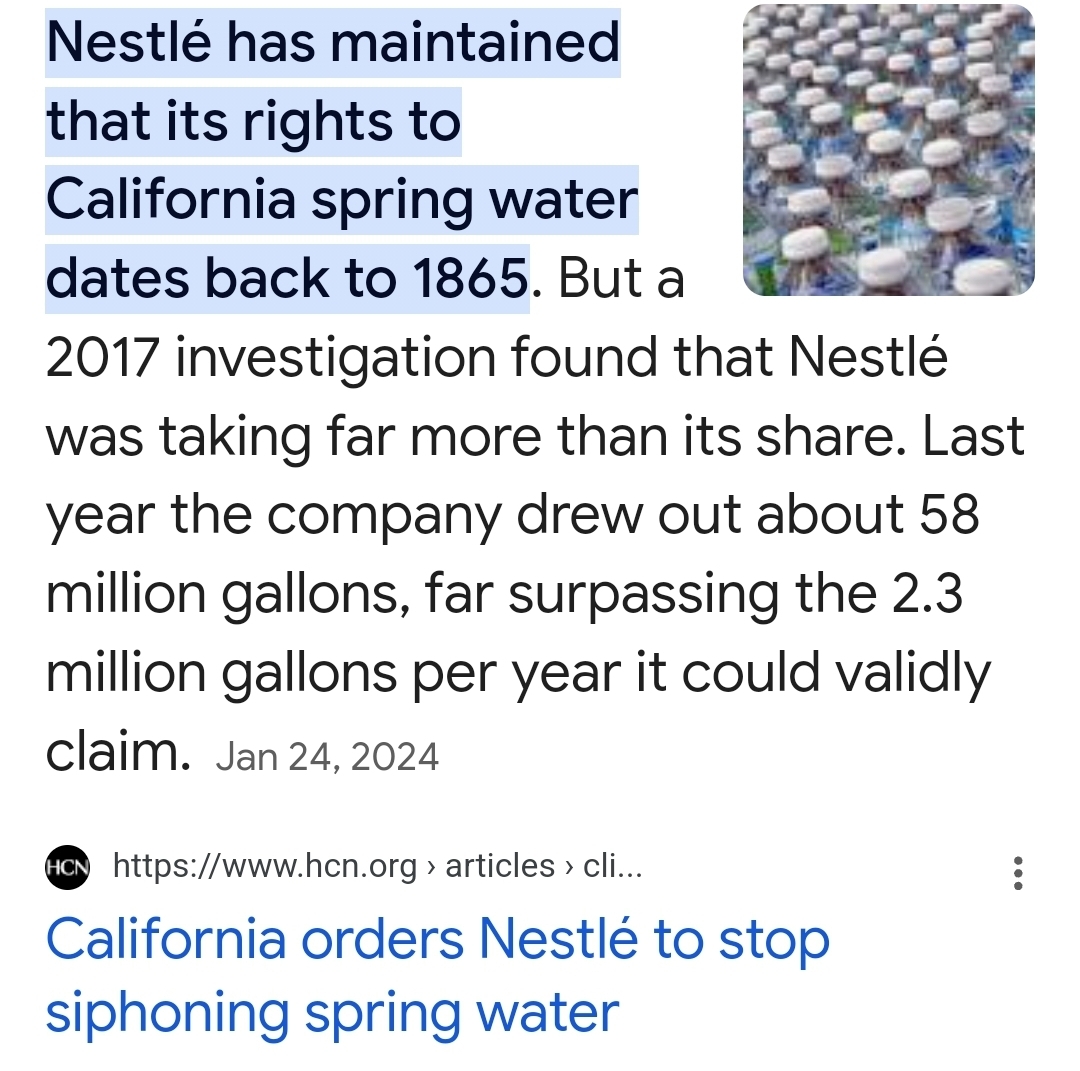Click the highlighted 'Nestlé has maintained' text

point(333,43)
